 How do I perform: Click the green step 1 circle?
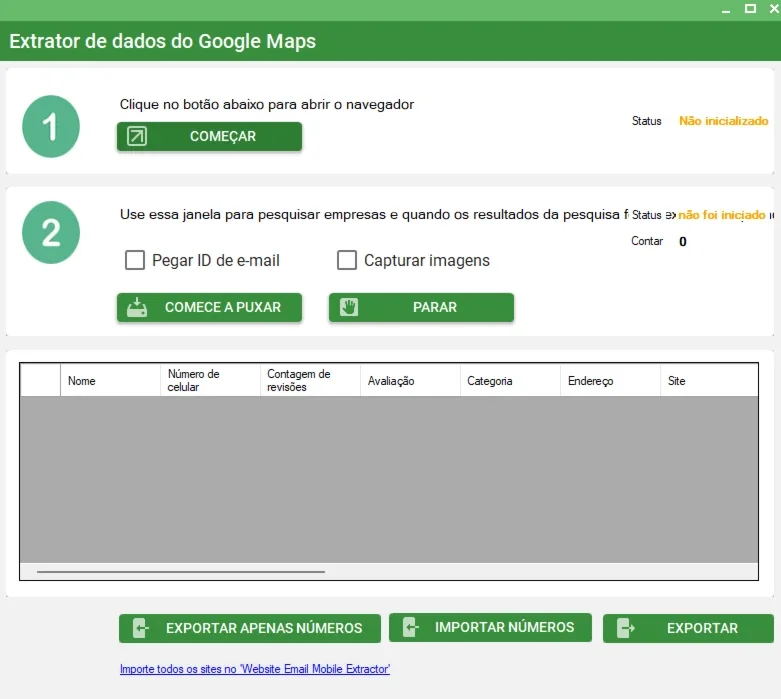[x=51, y=127]
